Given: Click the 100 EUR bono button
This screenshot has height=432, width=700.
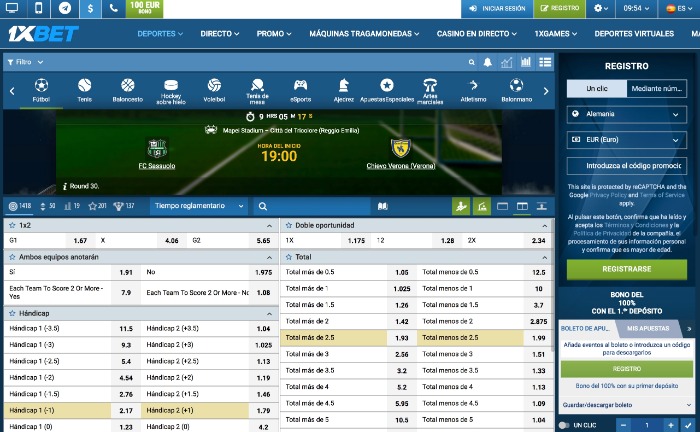Looking at the screenshot, I should (145, 8).
